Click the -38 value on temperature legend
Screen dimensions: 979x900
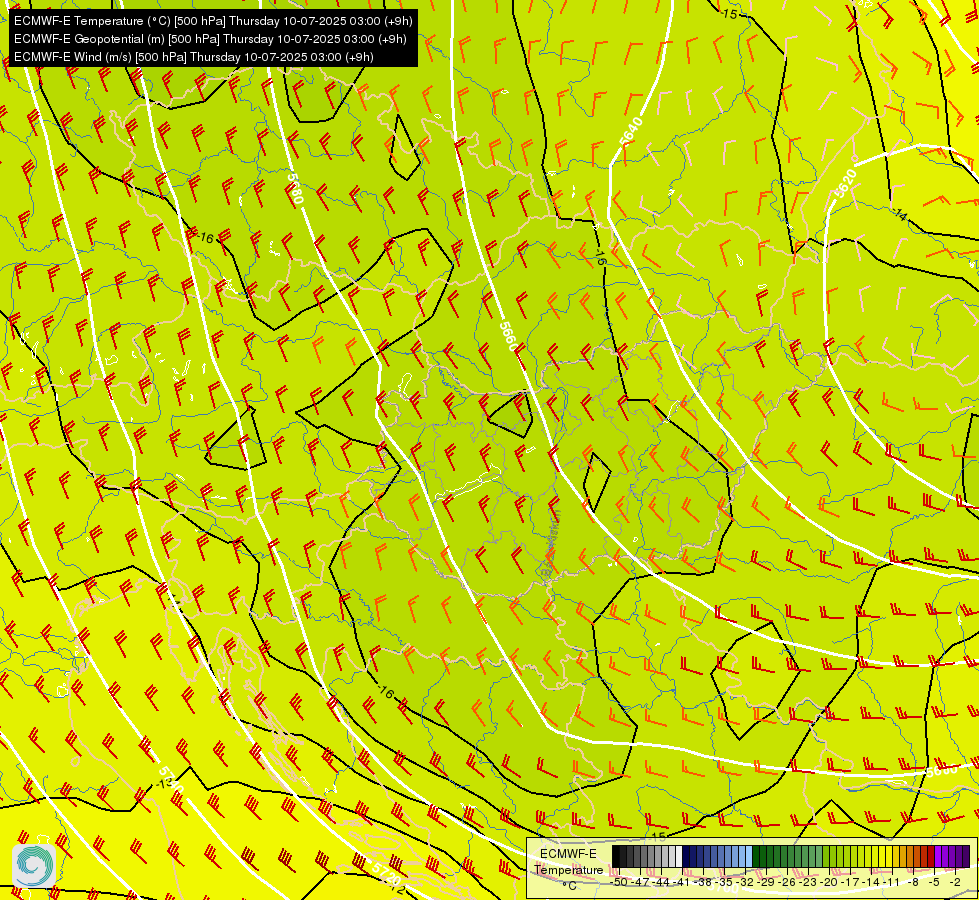[703, 883]
